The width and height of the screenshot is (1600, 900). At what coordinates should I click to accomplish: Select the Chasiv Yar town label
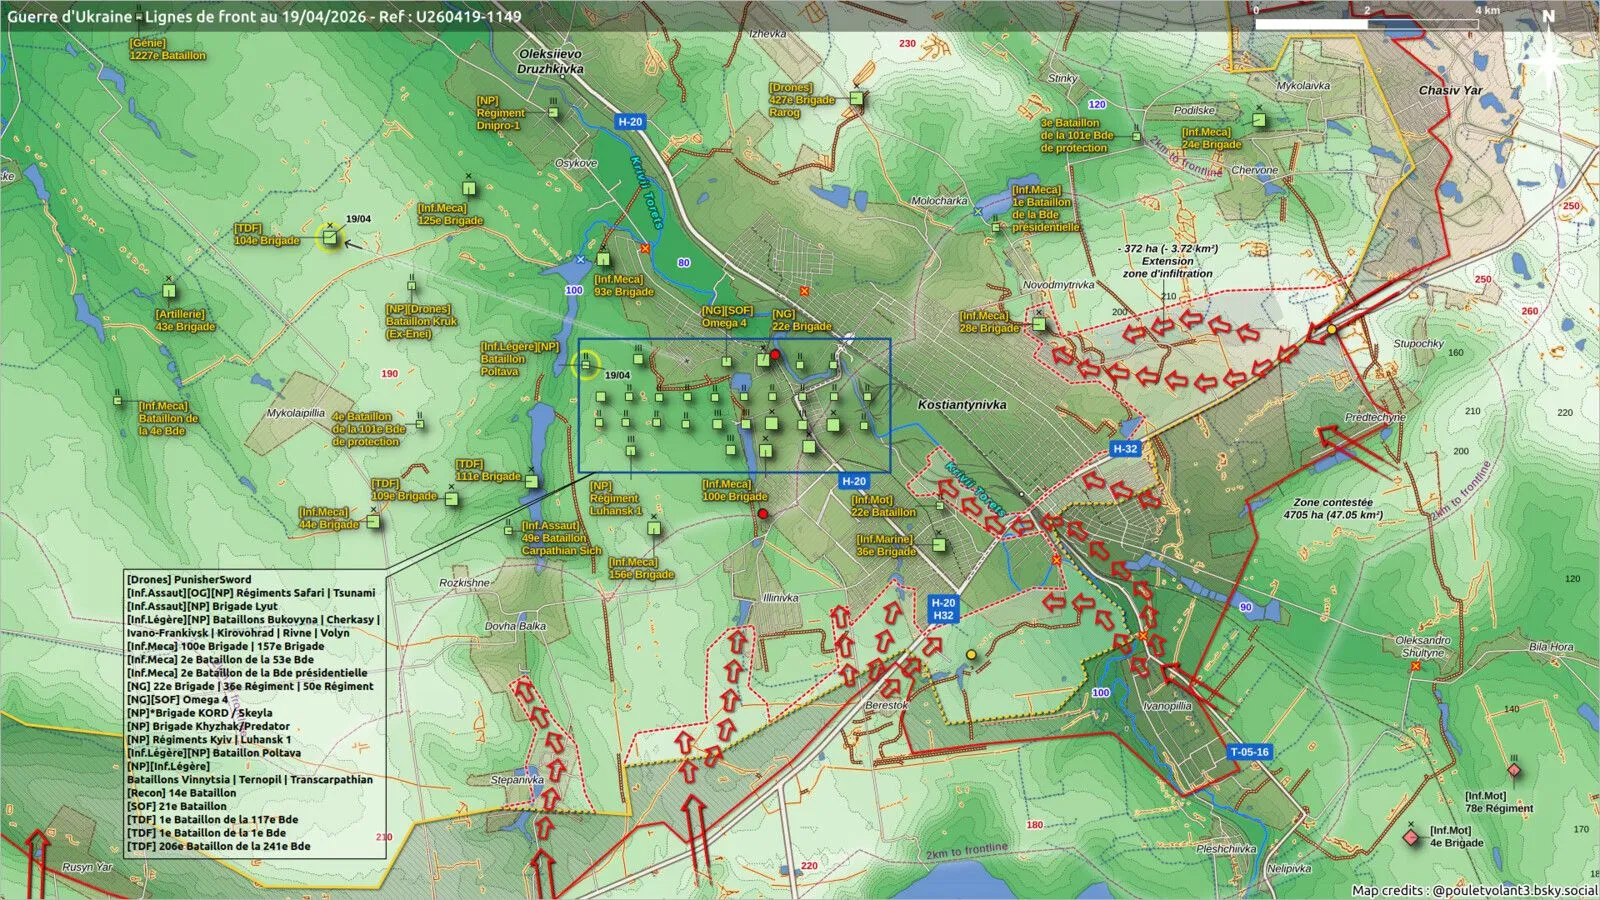coord(1450,90)
